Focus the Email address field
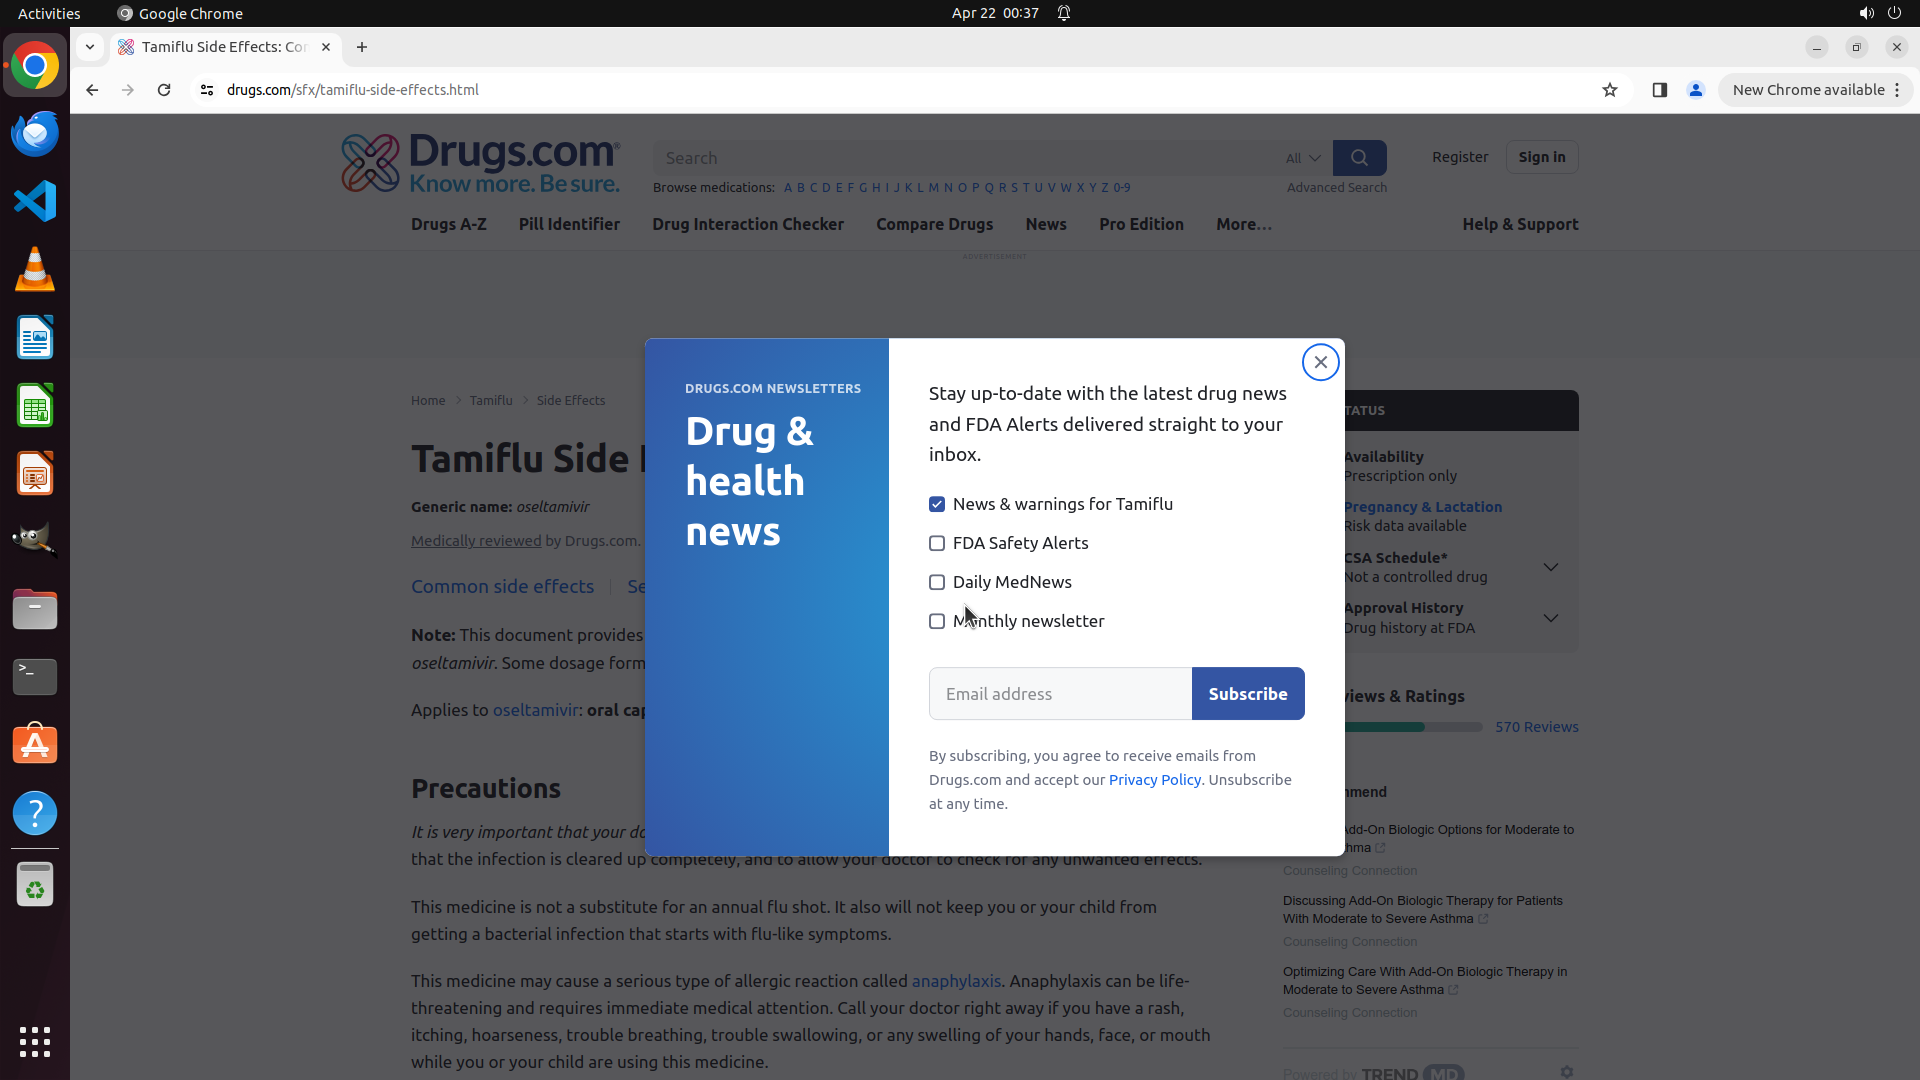Image resolution: width=1920 pixels, height=1080 pixels. (x=1059, y=694)
